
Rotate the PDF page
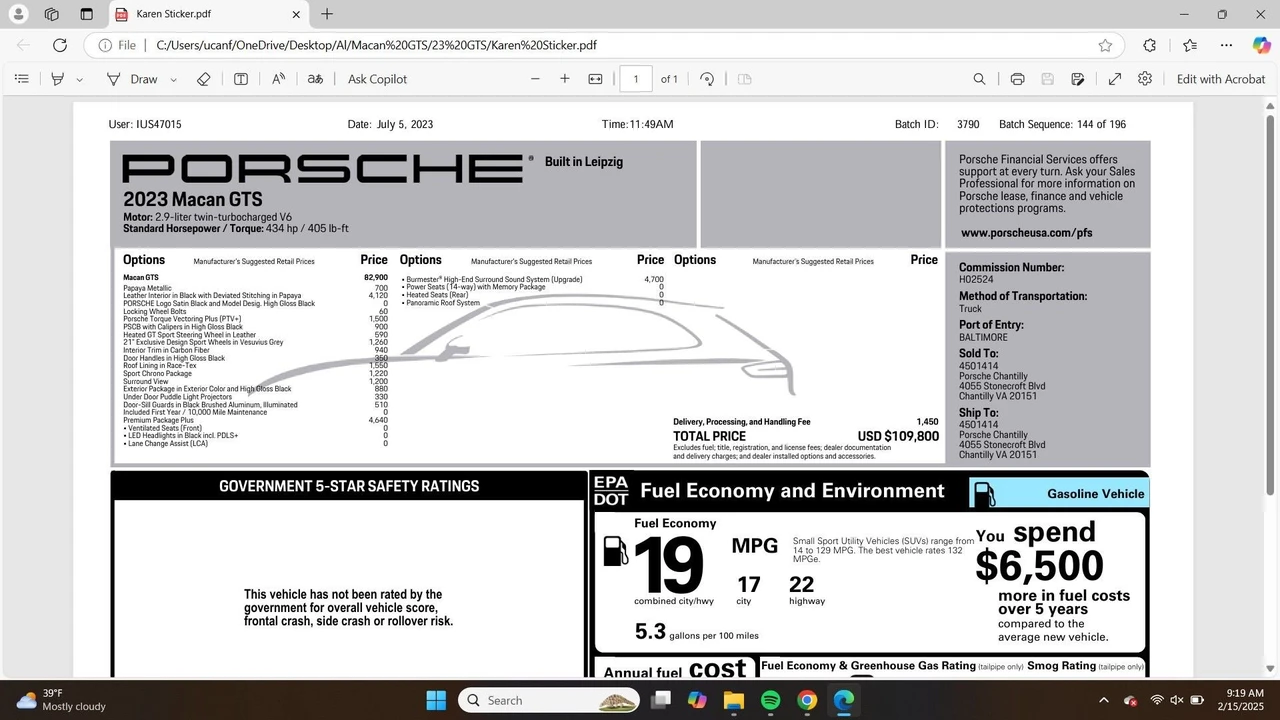tap(707, 79)
